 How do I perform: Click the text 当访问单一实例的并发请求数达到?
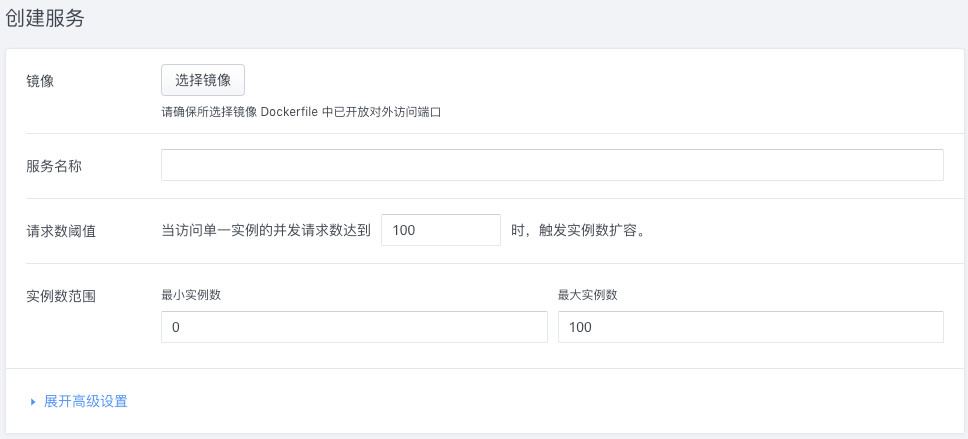pos(266,230)
